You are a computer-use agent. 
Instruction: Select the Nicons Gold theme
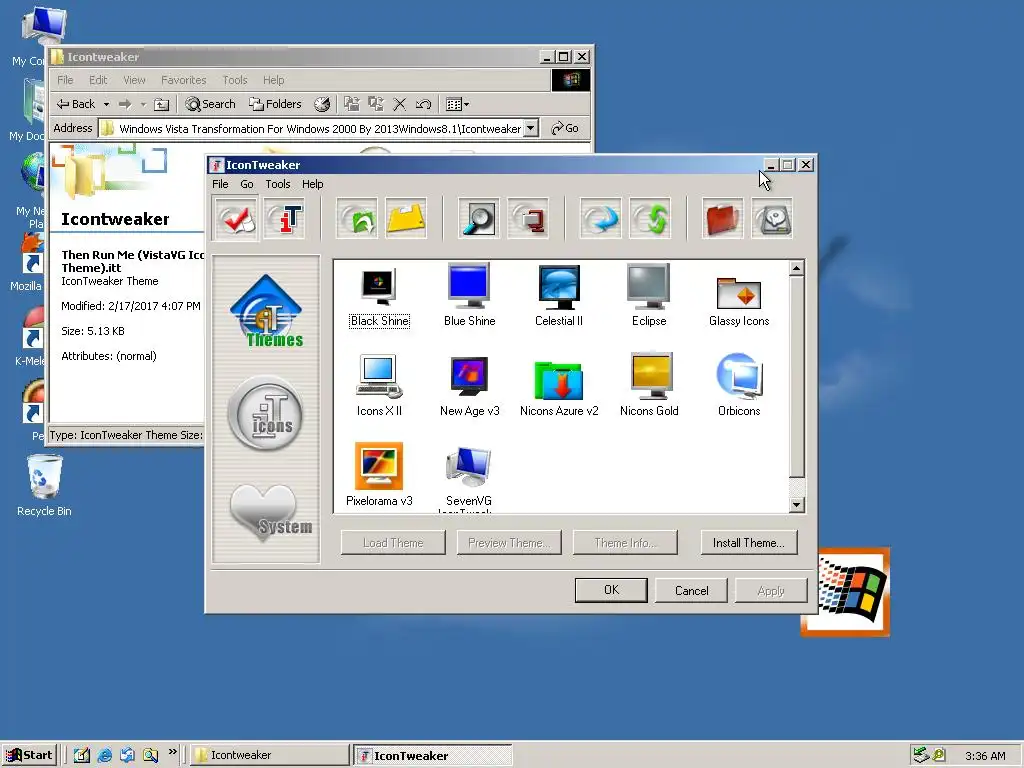[x=648, y=385]
